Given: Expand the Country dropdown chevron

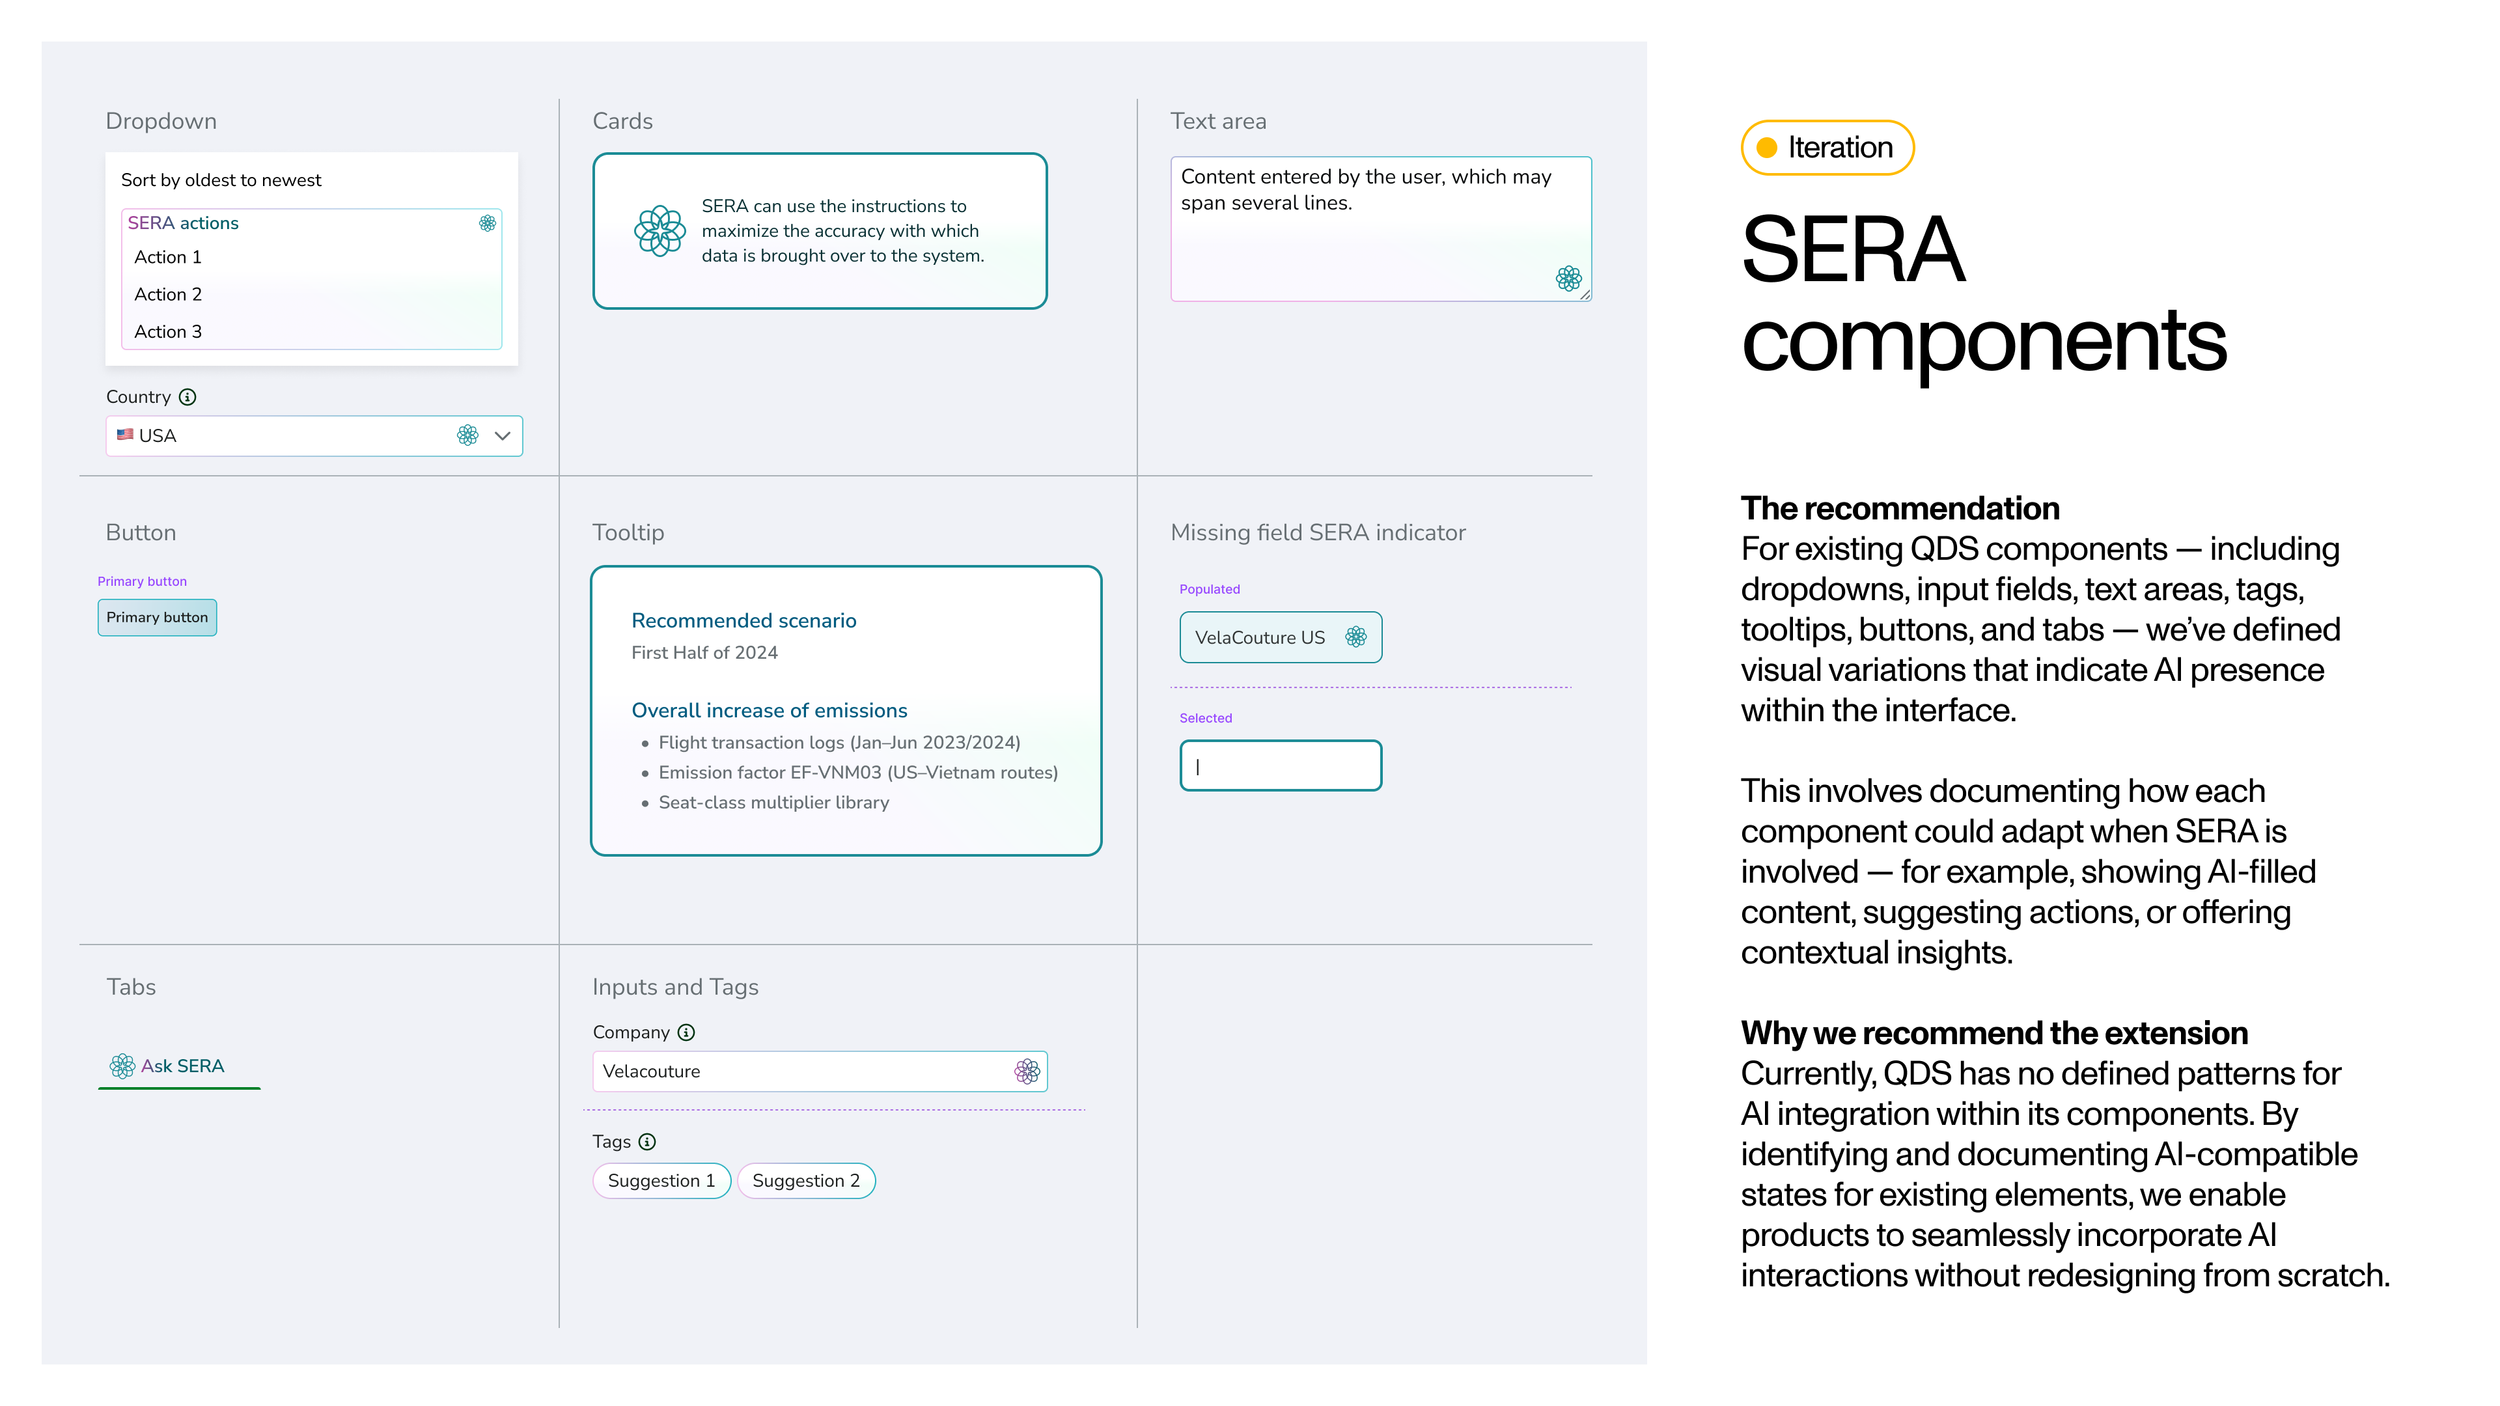Looking at the screenshot, I should pyautogui.click(x=502, y=436).
